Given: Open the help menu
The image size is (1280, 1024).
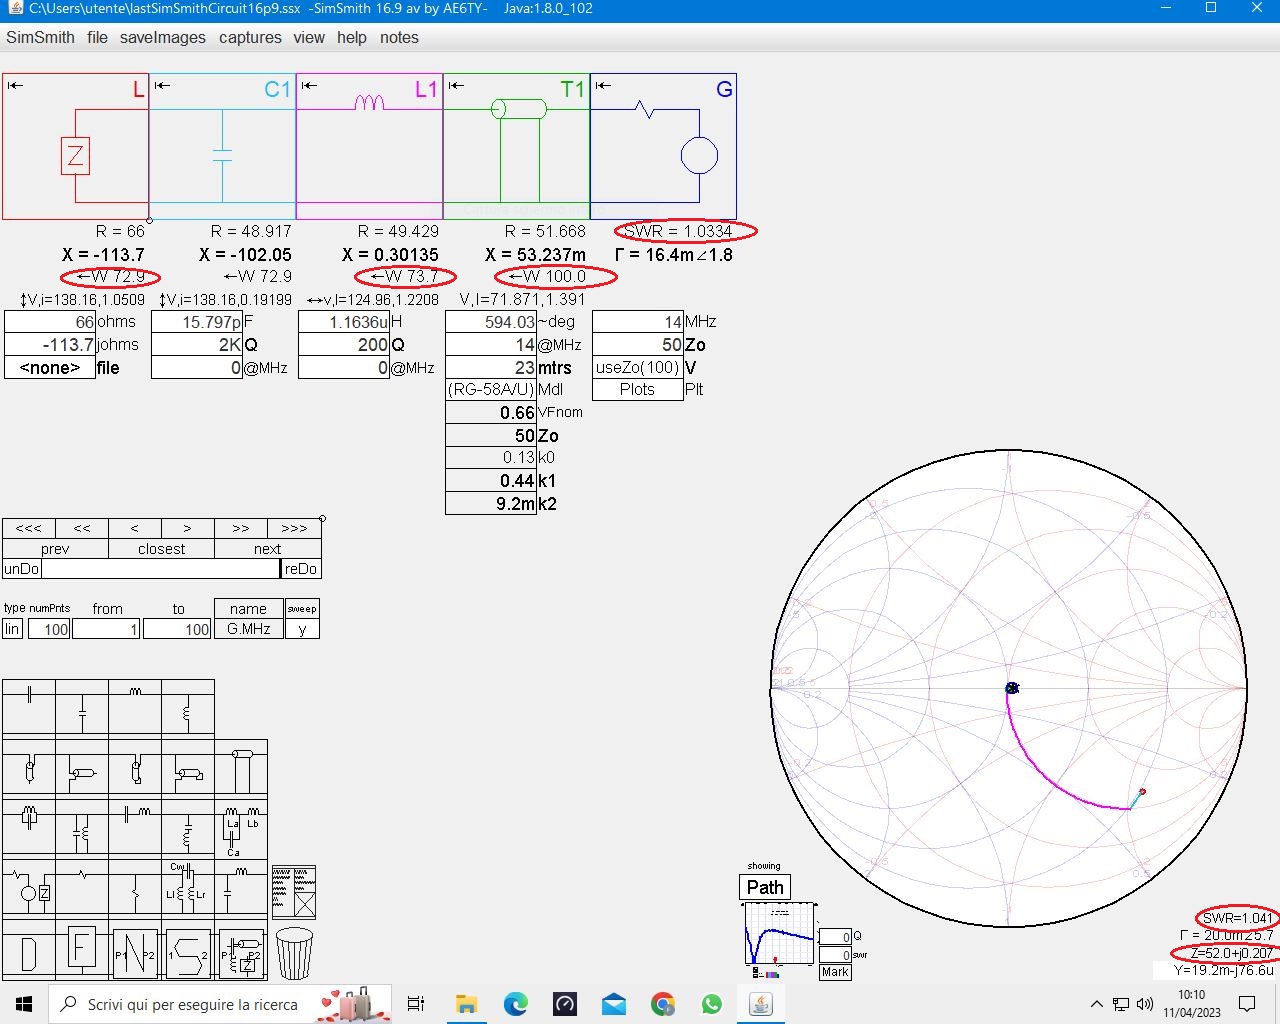Looking at the screenshot, I should (352, 37).
